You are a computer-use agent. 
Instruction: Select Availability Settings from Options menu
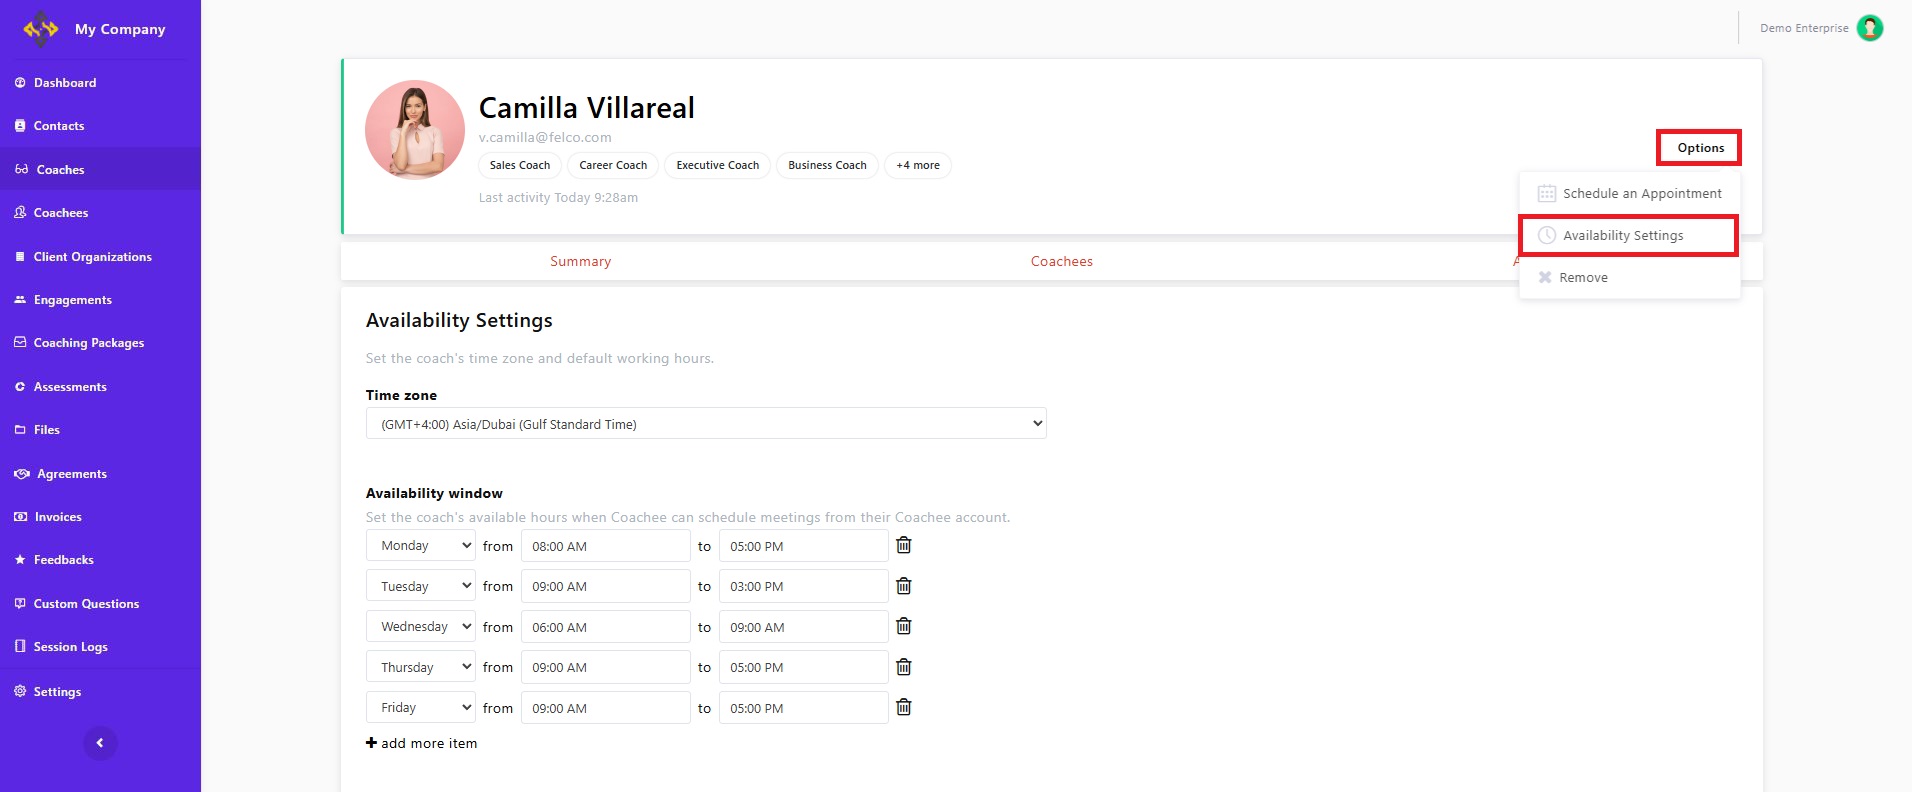click(1622, 236)
